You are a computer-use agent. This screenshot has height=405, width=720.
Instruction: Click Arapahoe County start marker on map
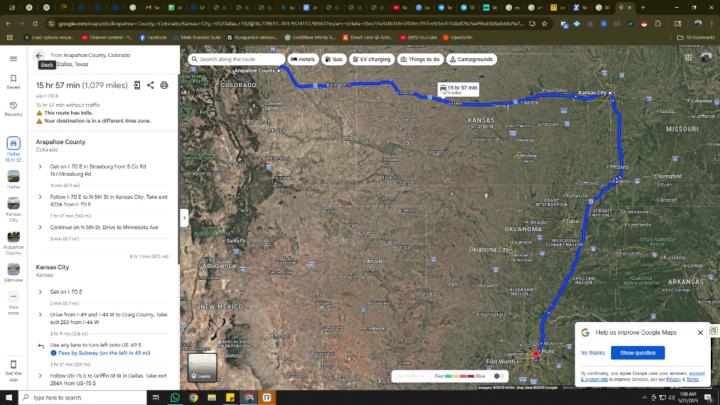tap(279, 71)
